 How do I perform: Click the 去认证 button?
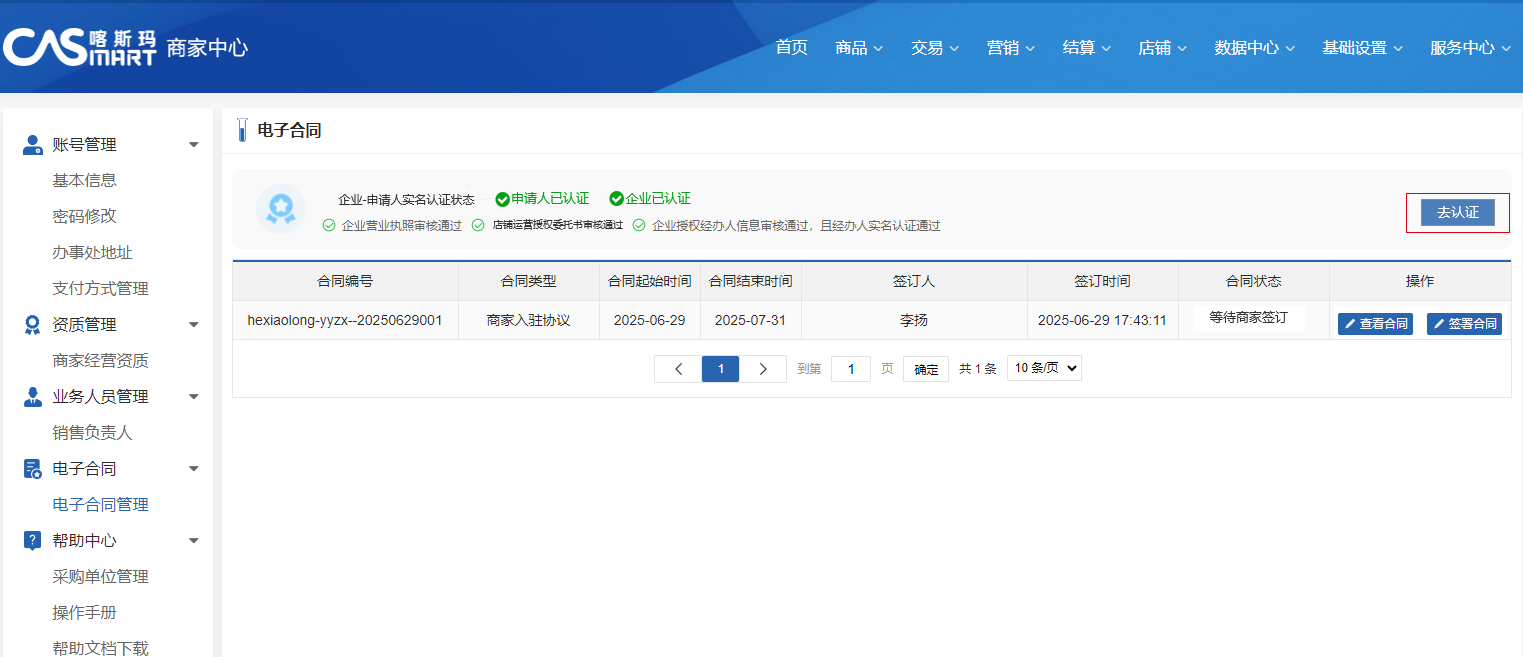[x=1457, y=212]
